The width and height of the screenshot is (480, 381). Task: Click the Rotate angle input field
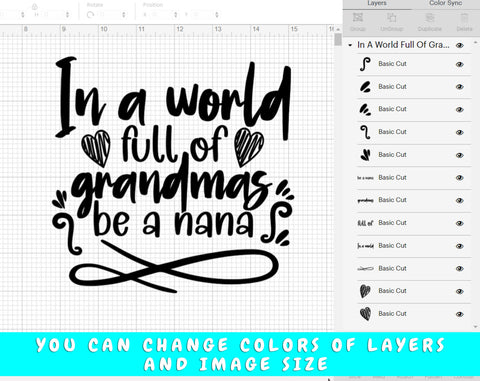(x=108, y=15)
